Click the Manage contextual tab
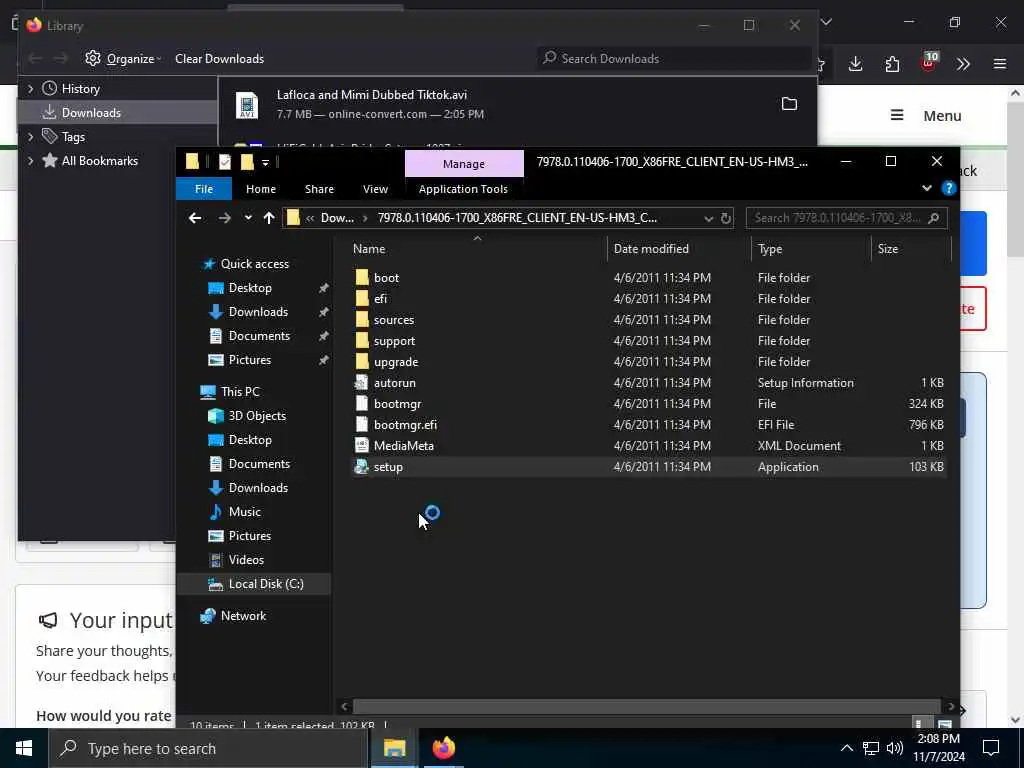 point(464,164)
